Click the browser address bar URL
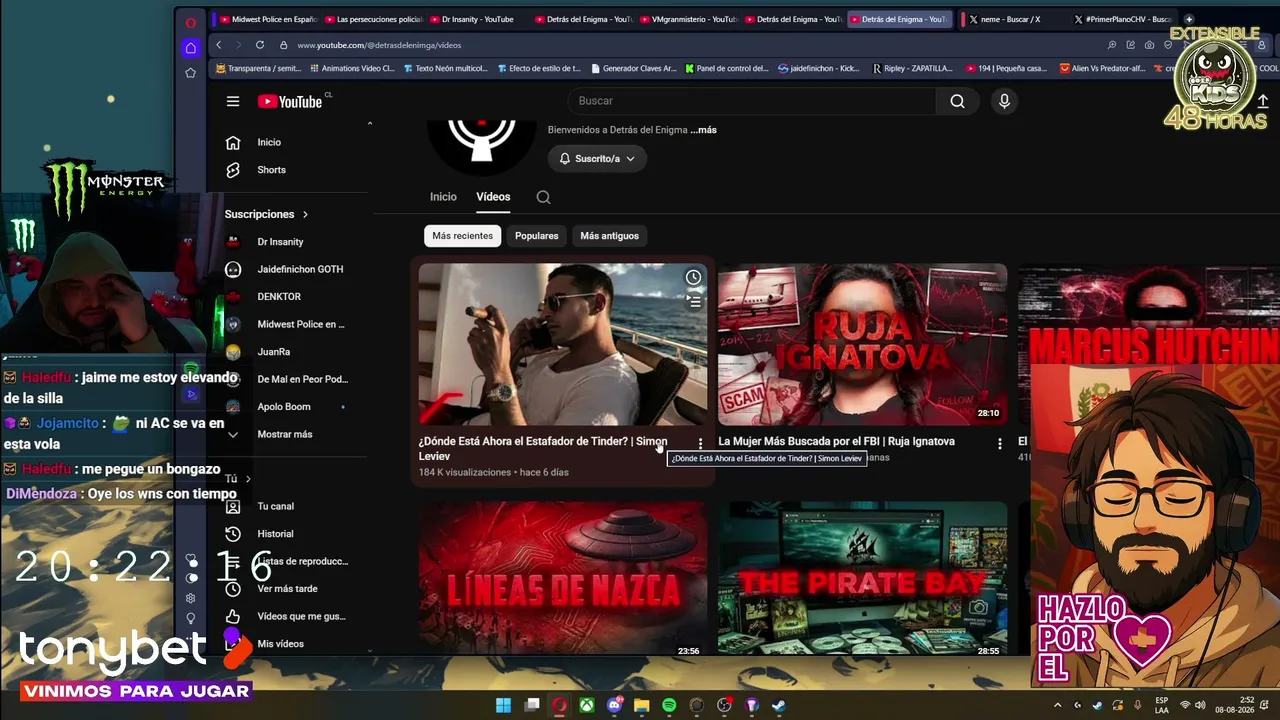1280x720 pixels. click(x=379, y=45)
